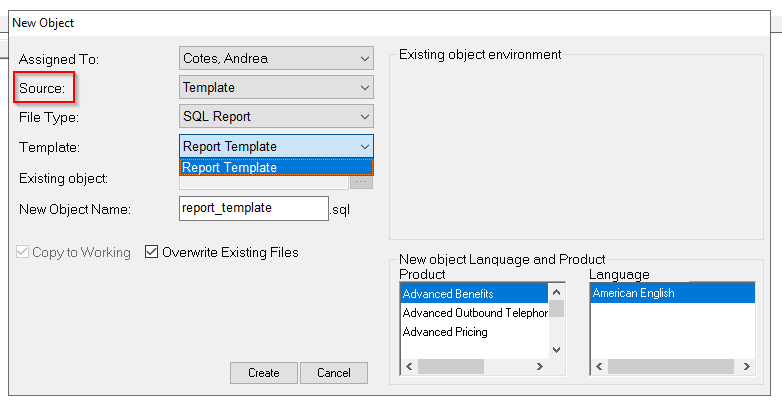Collapse the Template combo box arrow

pos(363,146)
